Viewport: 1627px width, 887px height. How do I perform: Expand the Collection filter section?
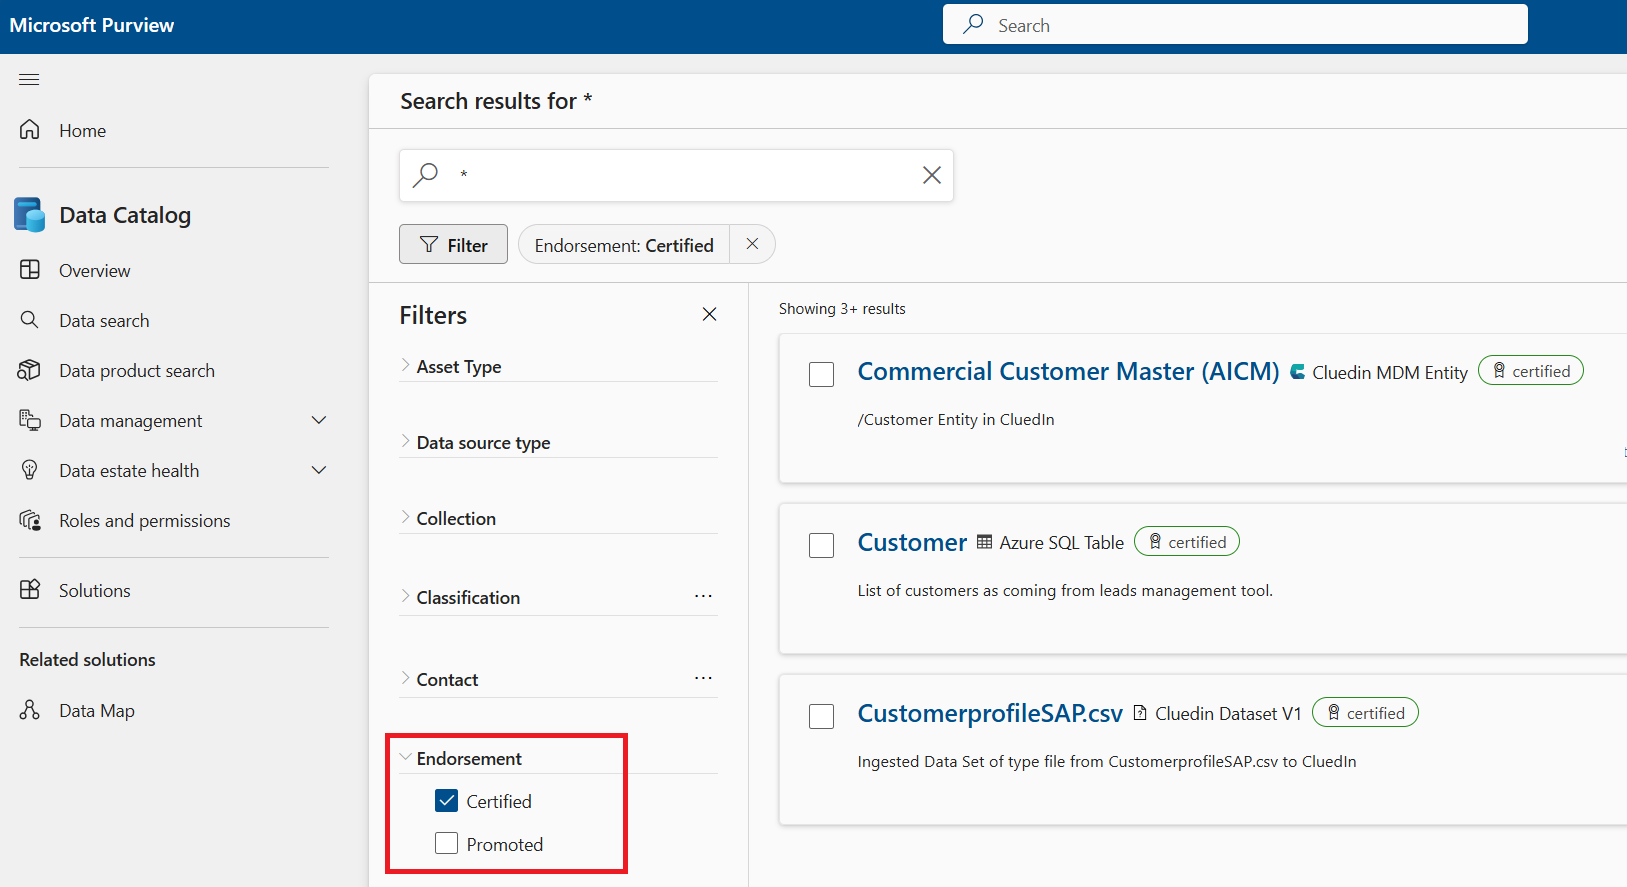point(456,519)
